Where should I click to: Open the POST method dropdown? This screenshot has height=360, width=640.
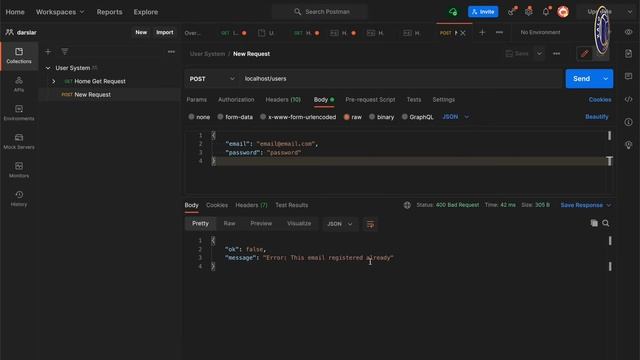(212, 79)
